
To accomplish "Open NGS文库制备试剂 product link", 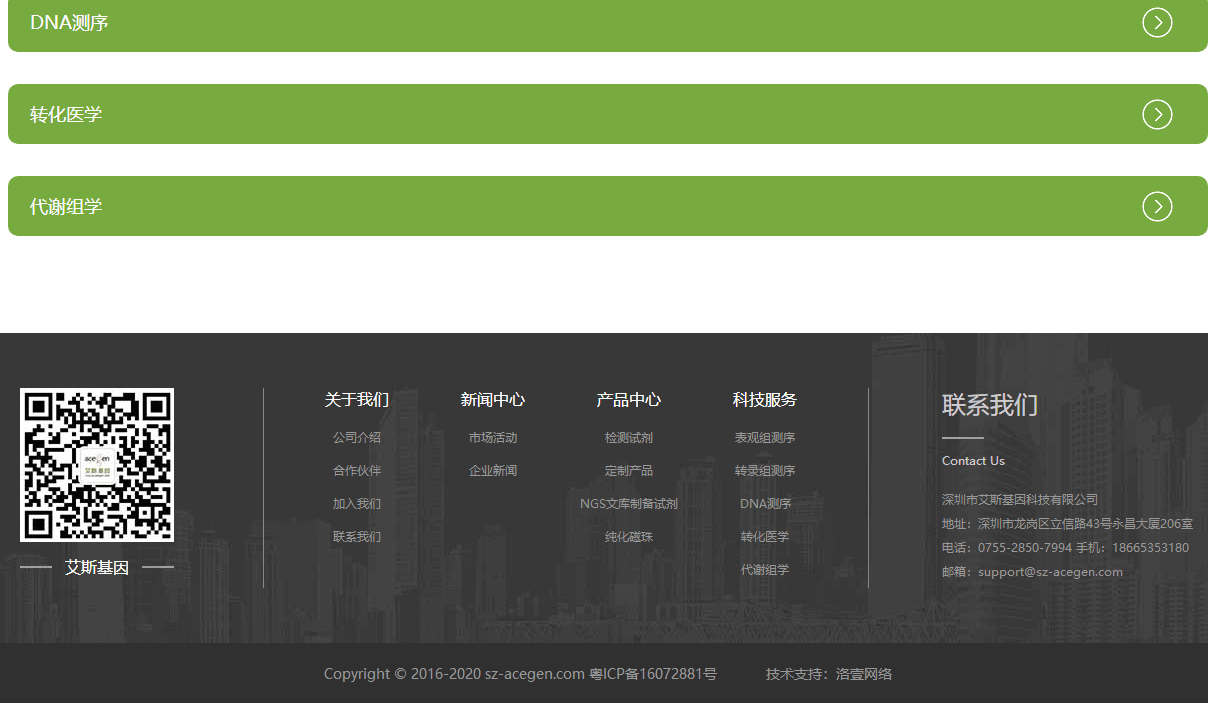I will point(628,504).
